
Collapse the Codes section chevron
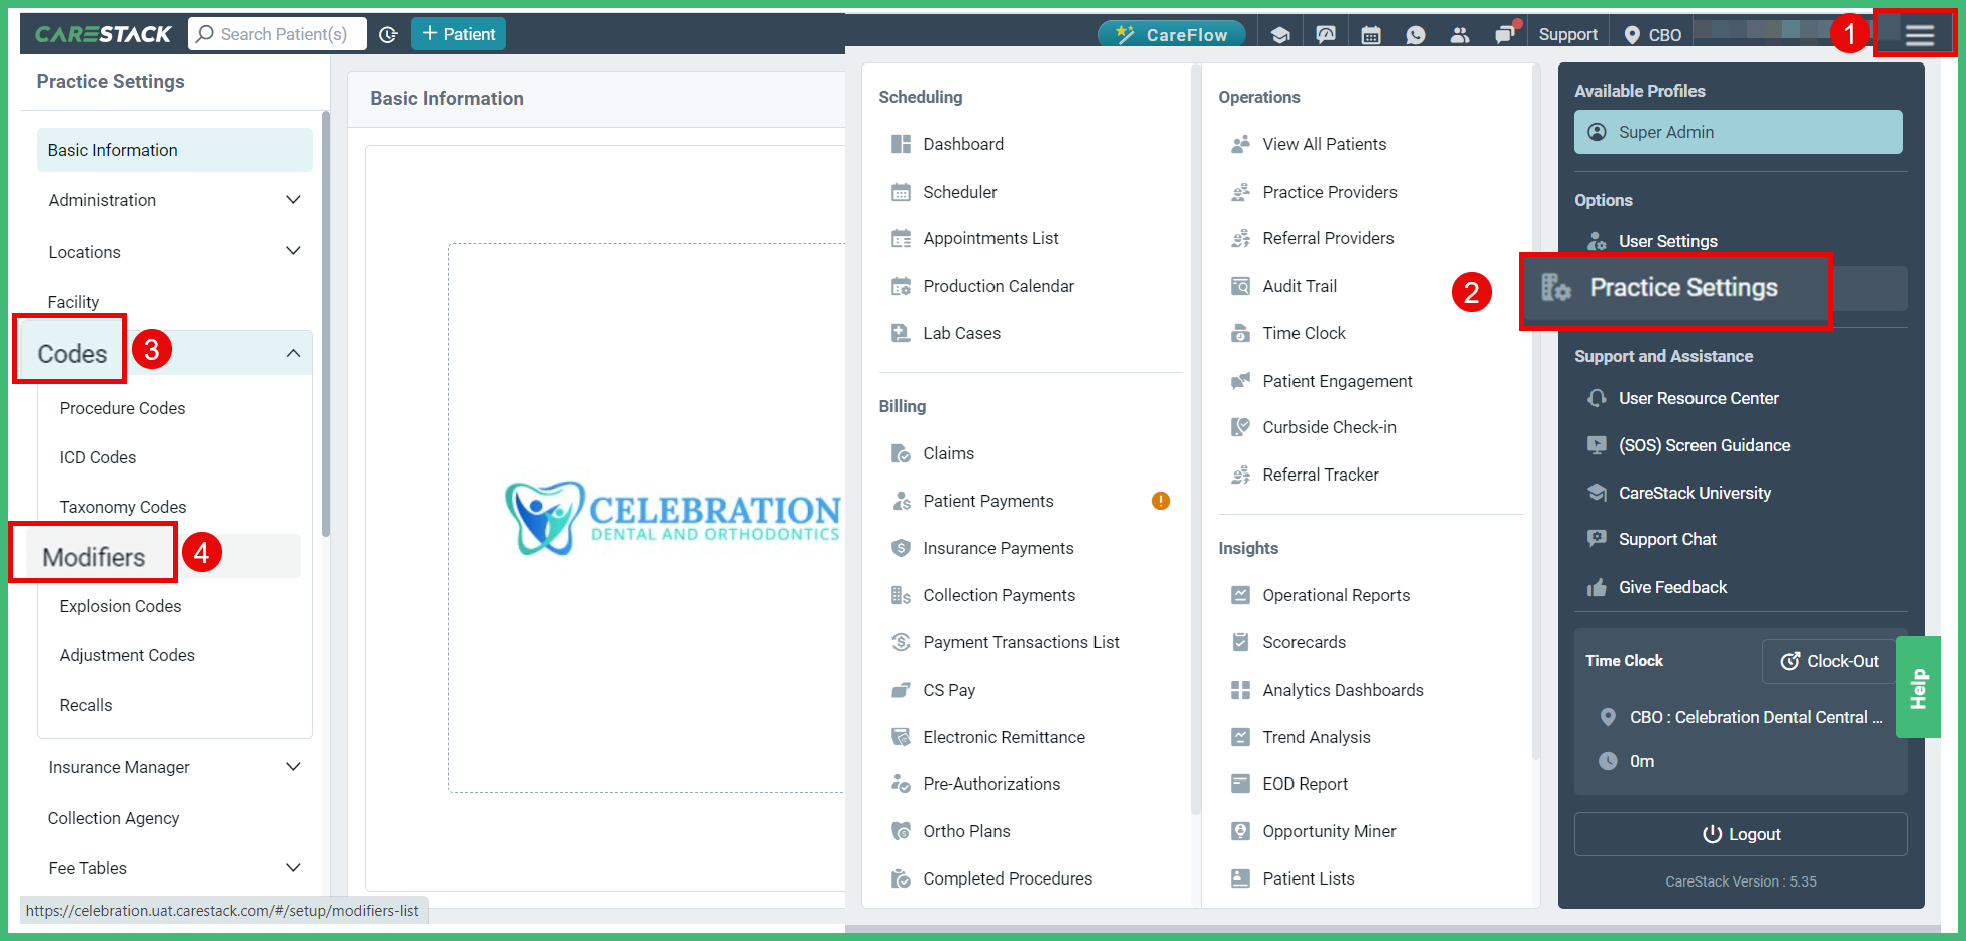click(293, 352)
